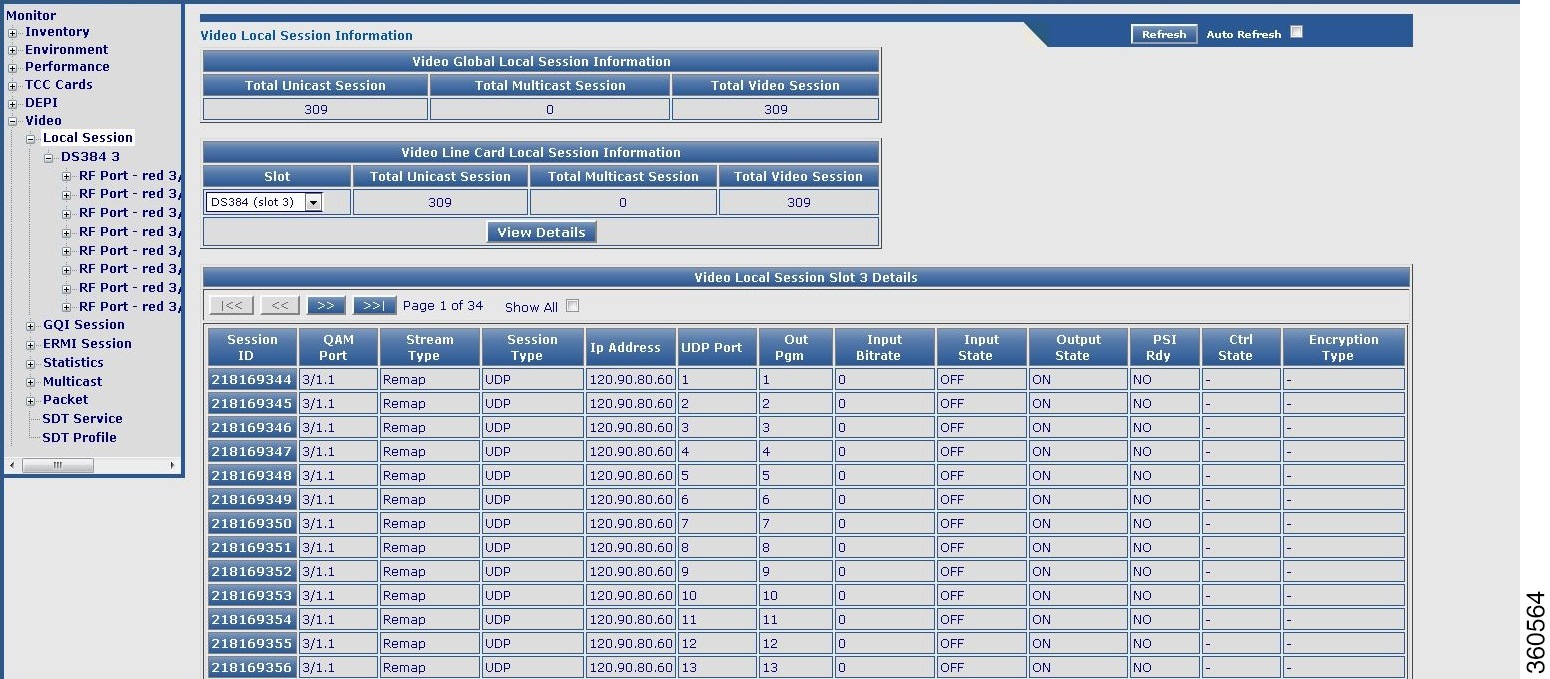Click the View Details button
The width and height of the screenshot is (1550, 679).
click(541, 232)
